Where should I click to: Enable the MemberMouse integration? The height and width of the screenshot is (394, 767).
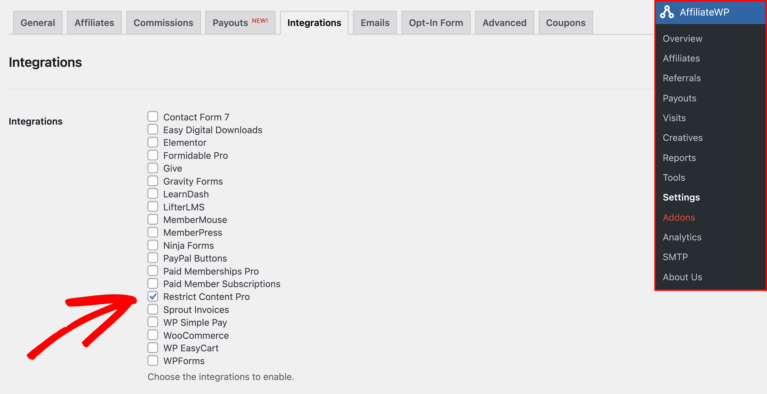point(153,220)
